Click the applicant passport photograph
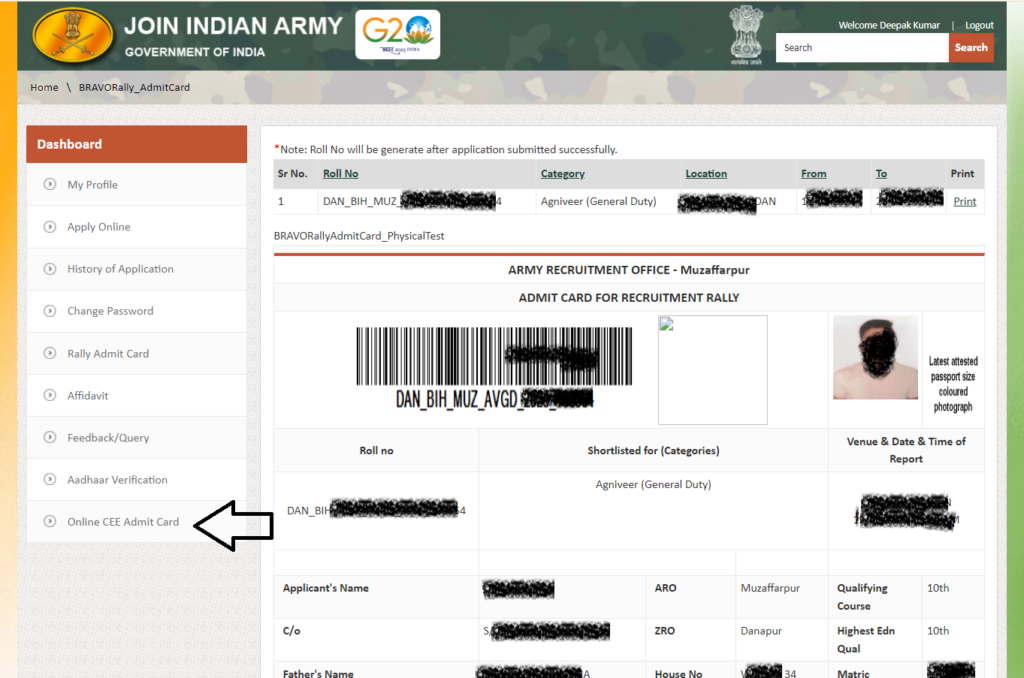The height and width of the screenshot is (678, 1024). 875,357
